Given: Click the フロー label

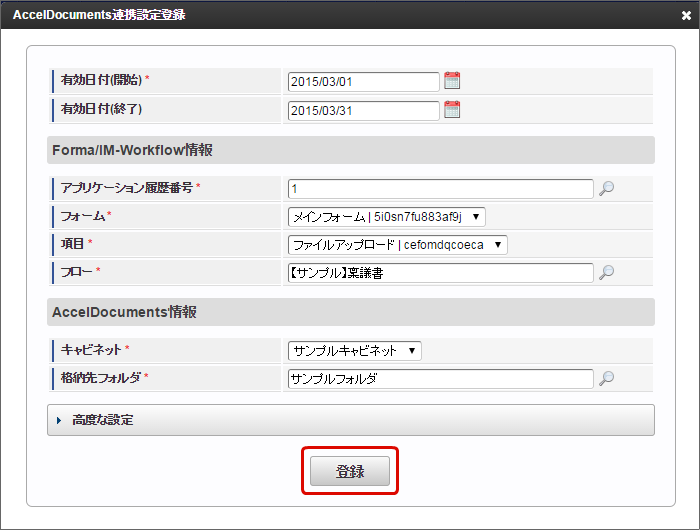Looking at the screenshot, I should click(x=77, y=271).
